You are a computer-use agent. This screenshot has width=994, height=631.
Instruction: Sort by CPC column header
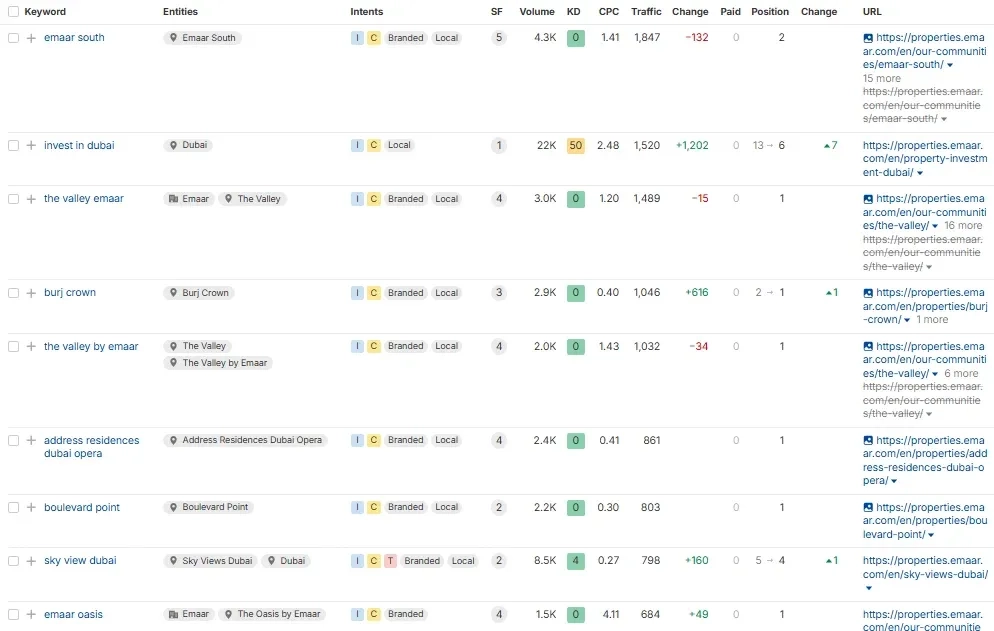[609, 11]
